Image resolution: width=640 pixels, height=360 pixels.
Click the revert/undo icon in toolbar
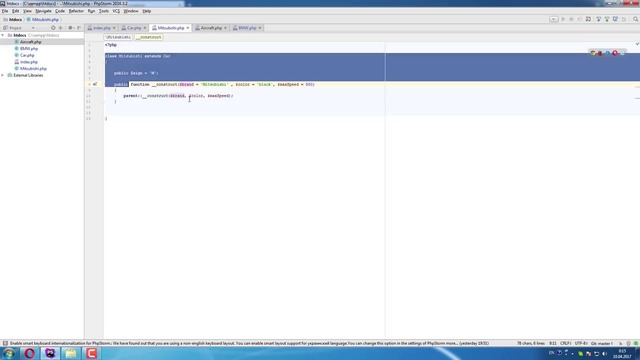pyautogui.click(x=624, y=19)
